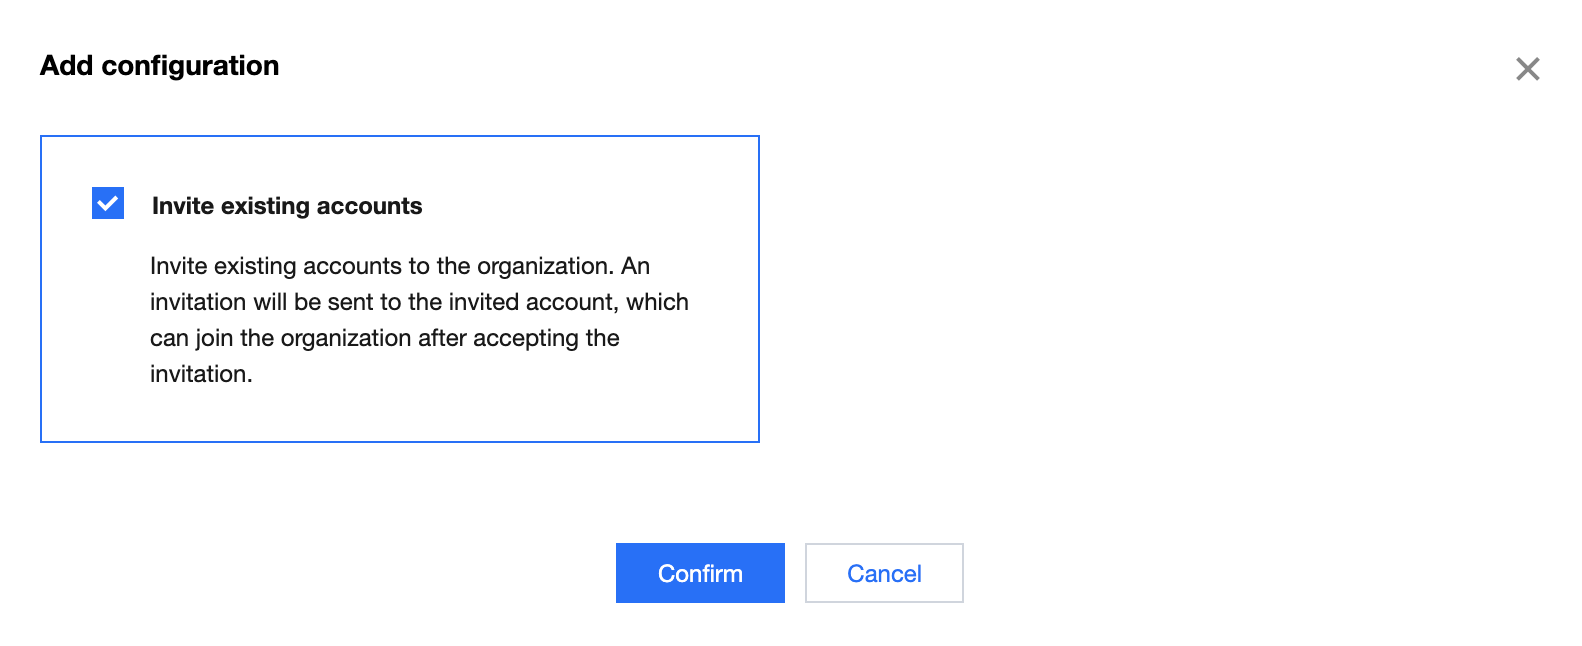Toggle the blue checkmark box
Viewport: 1582px width, 646px height.
point(108,203)
